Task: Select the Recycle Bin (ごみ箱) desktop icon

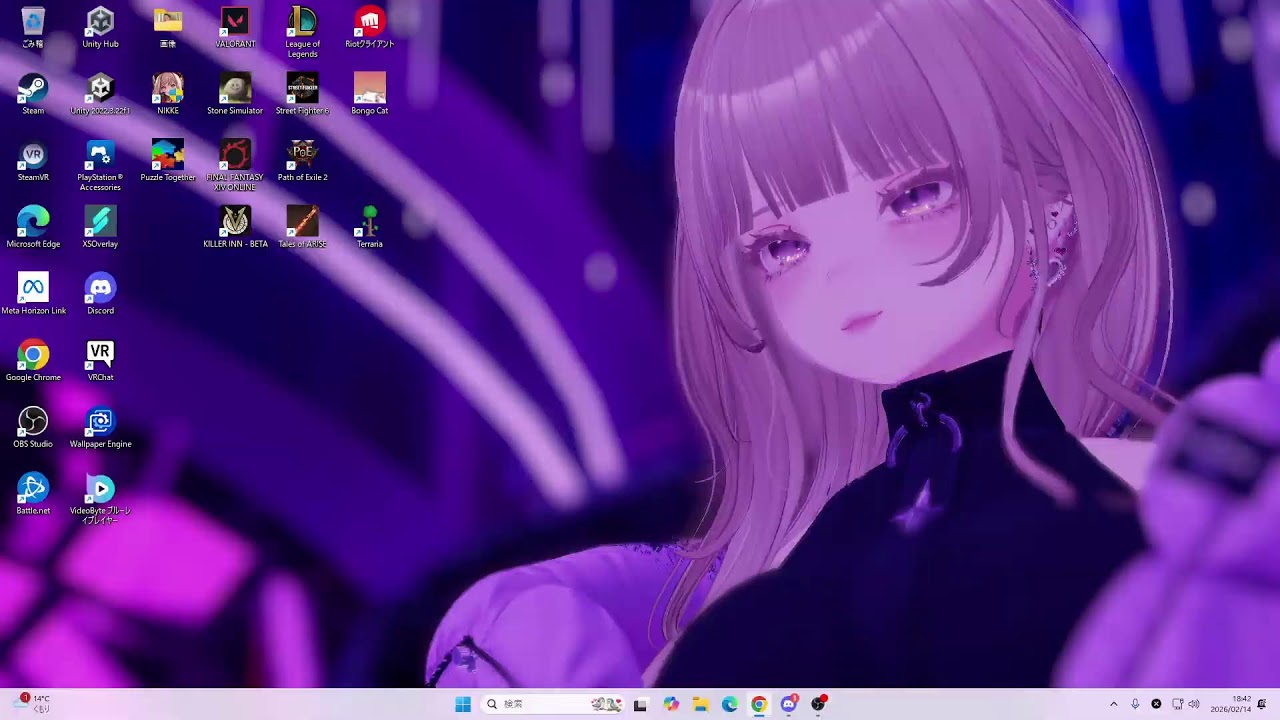Action: click(33, 27)
